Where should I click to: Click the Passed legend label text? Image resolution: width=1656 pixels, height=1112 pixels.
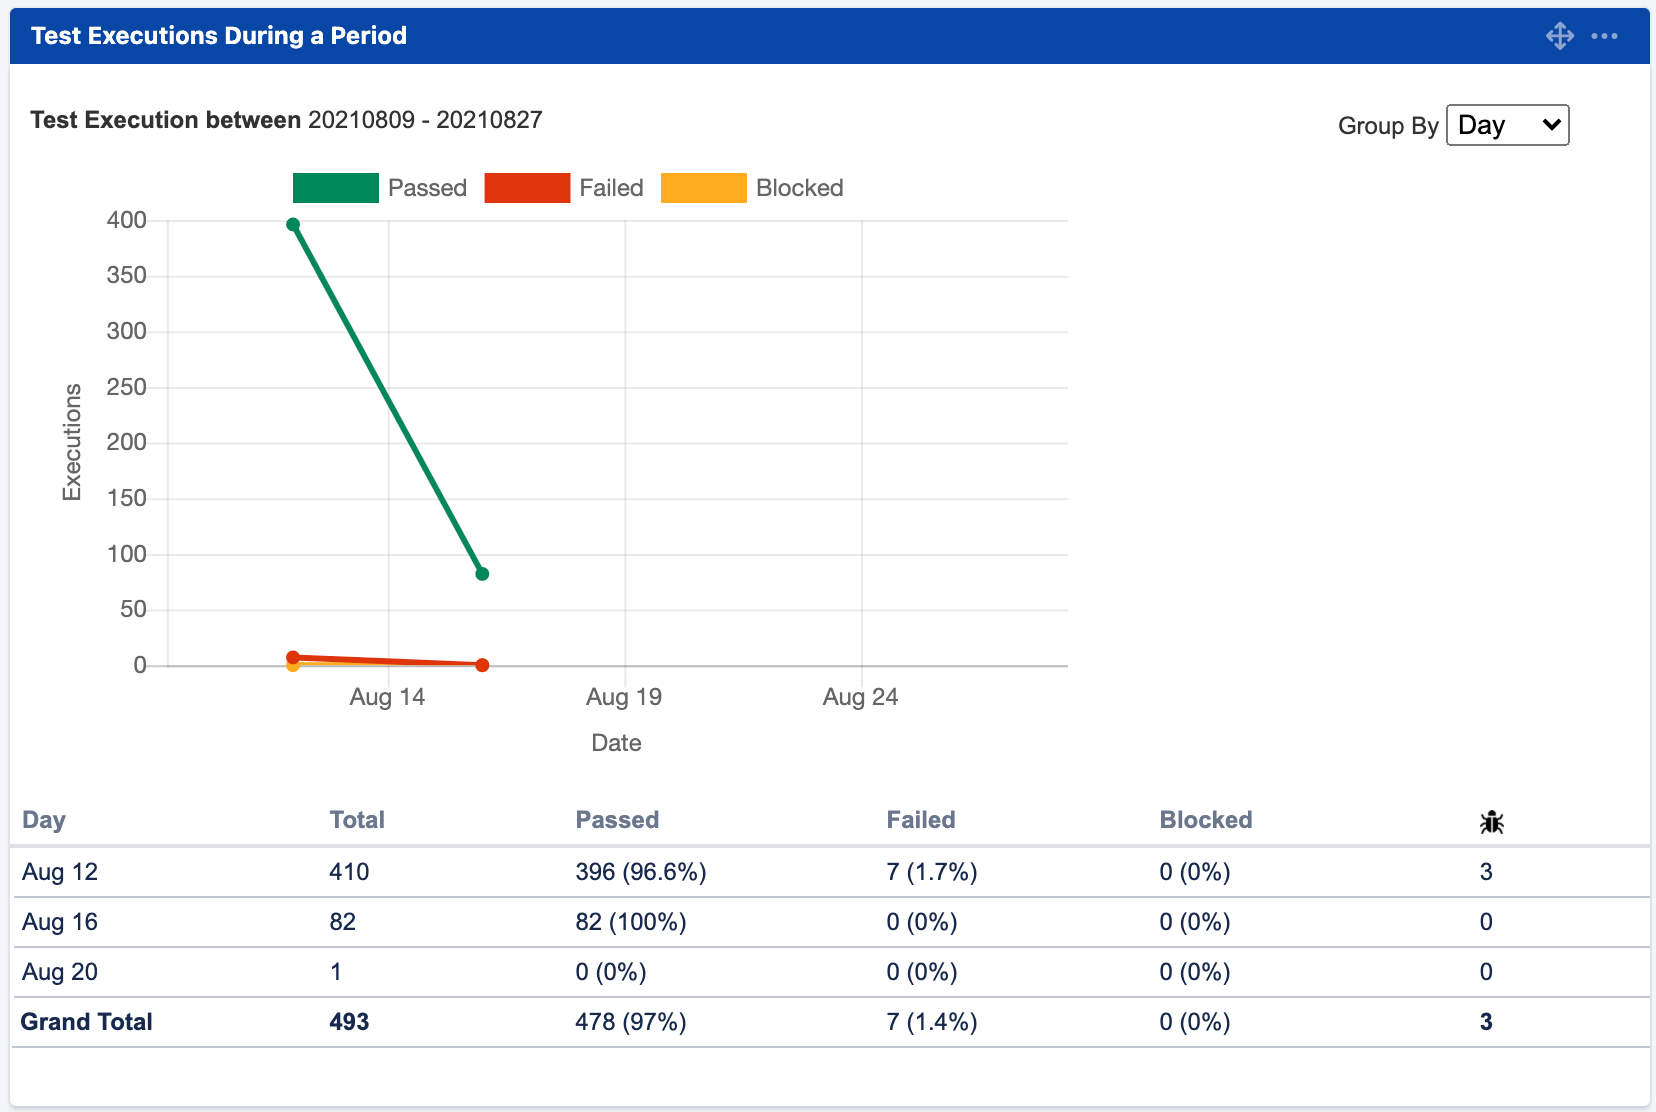[x=427, y=188]
